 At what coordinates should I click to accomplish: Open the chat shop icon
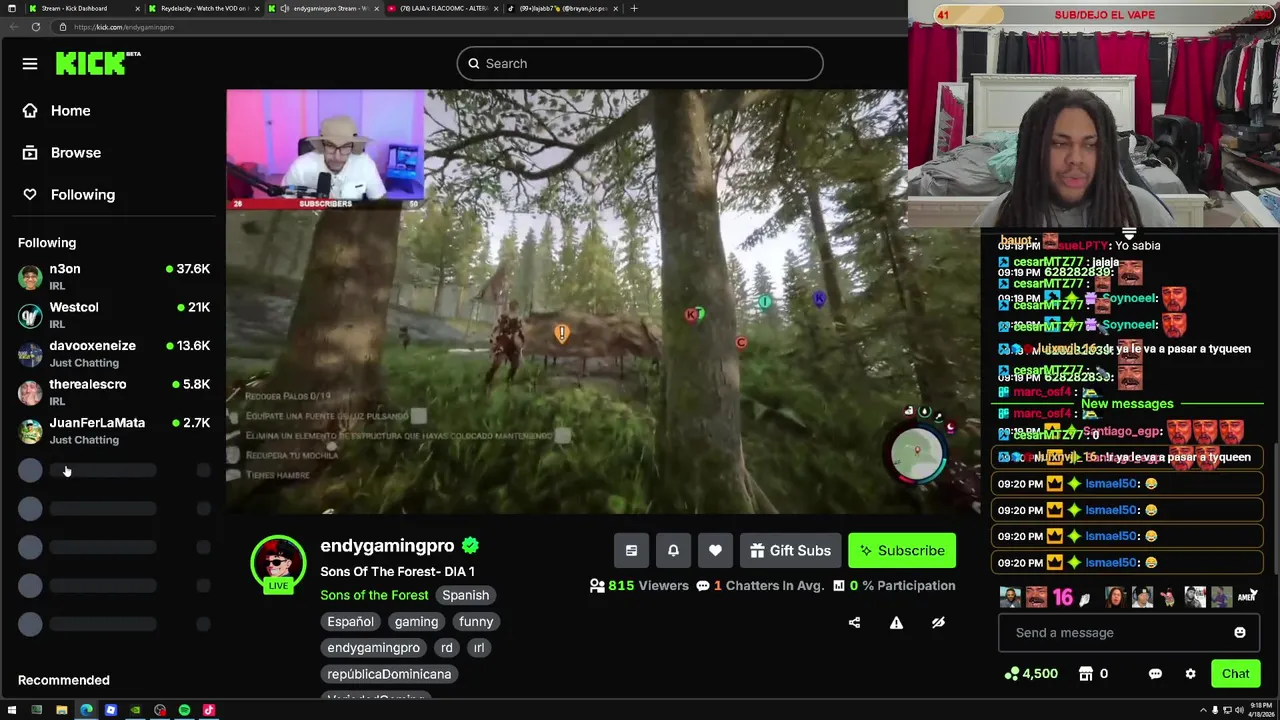1086,674
